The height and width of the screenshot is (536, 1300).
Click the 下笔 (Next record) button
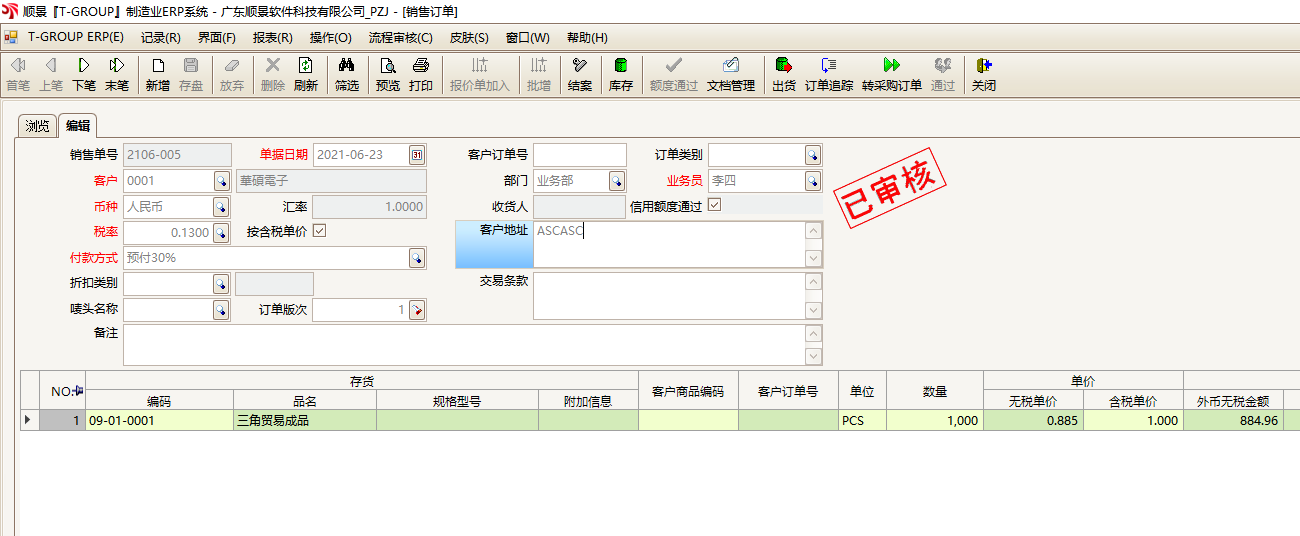84,74
